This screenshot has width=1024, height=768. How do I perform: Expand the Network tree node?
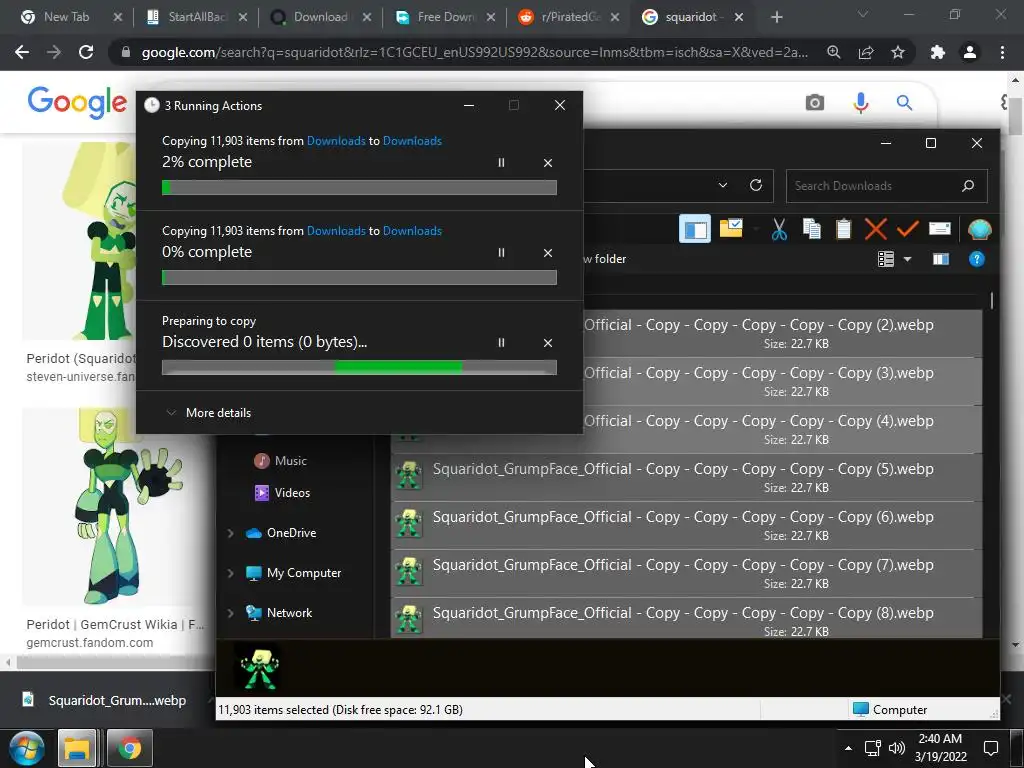[231, 613]
